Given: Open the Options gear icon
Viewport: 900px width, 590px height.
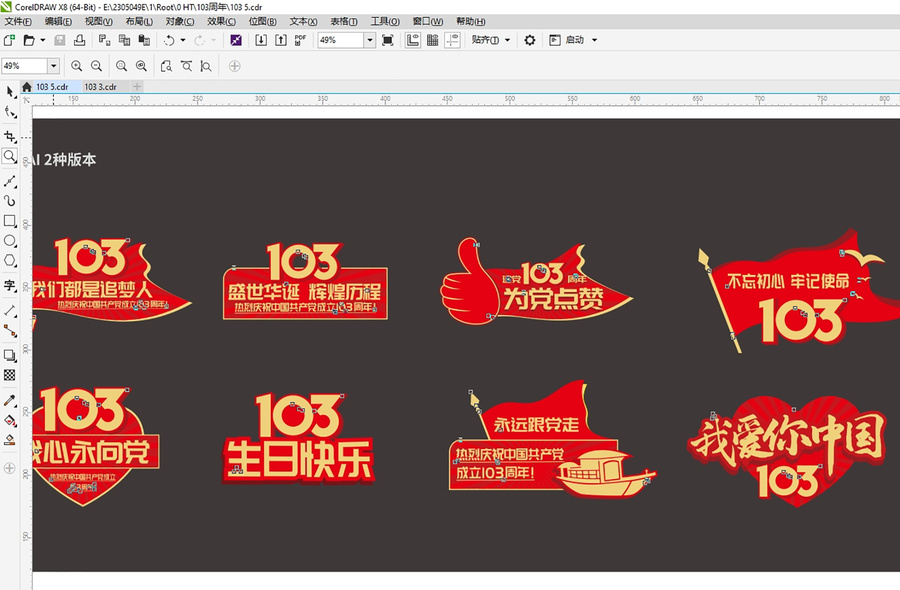Looking at the screenshot, I should pyautogui.click(x=530, y=40).
